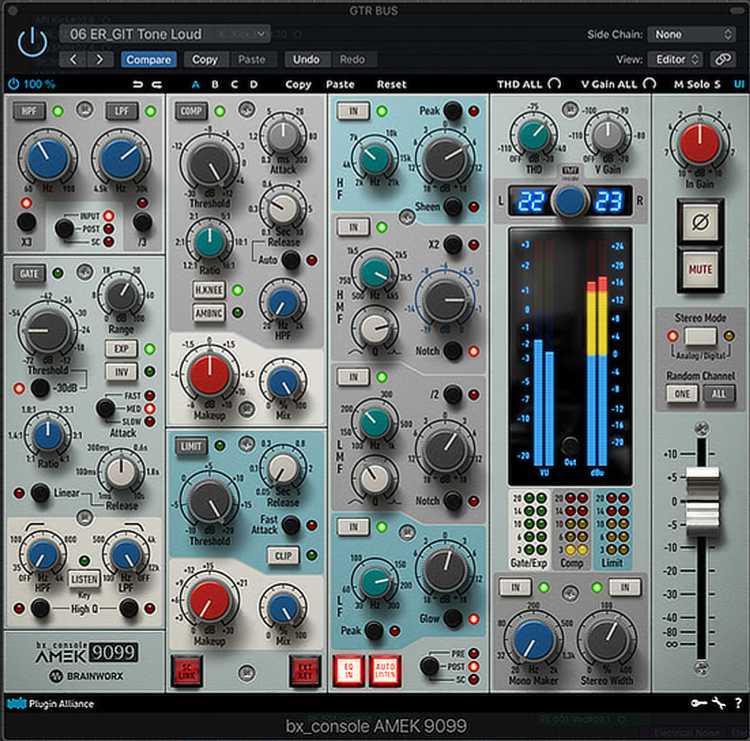Click the gate Threshold knob

tap(47, 331)
